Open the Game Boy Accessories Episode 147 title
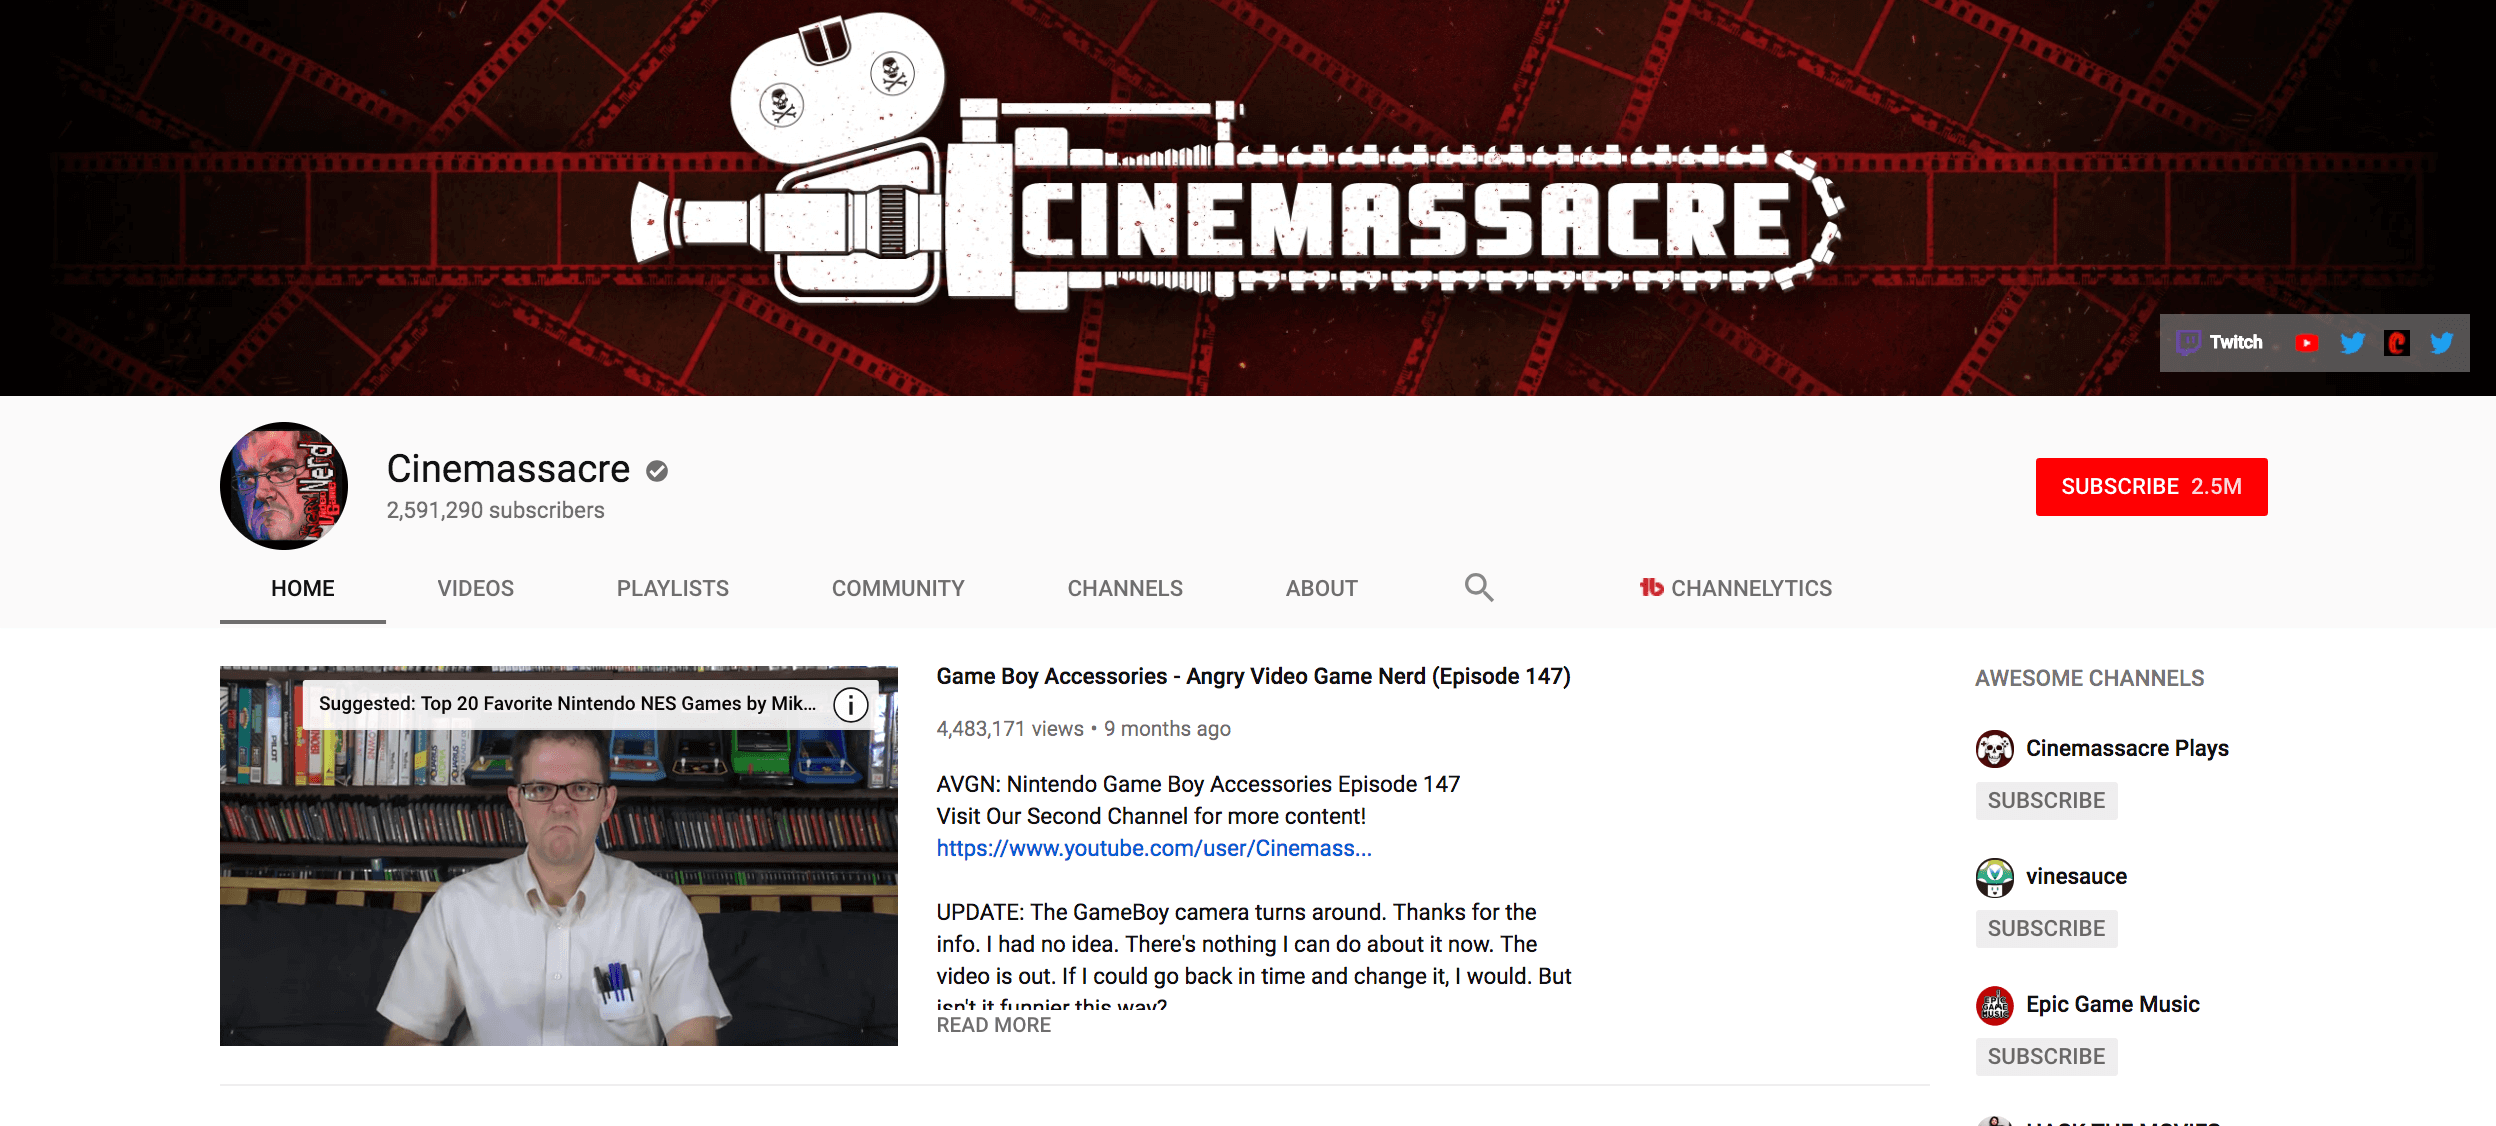This screenshot has height=1126, width=2496. (1253, 677)
